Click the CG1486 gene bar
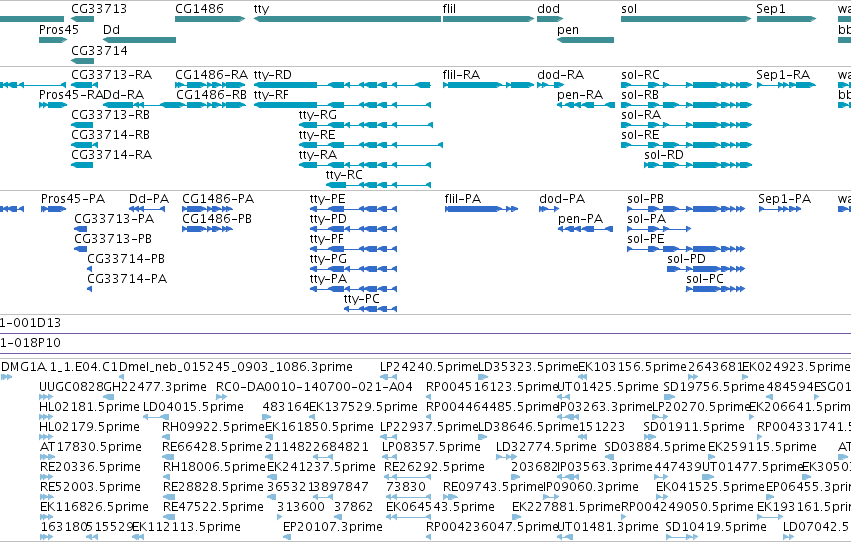Image resolution: width=851 pixels, height=542 pixels. tap(210, 19)
